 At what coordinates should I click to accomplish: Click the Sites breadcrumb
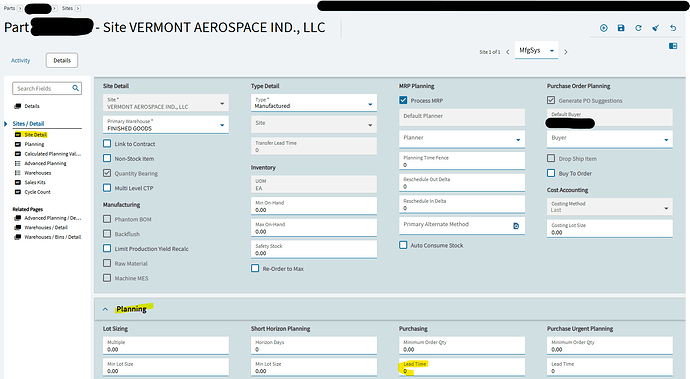coord(67,8)
